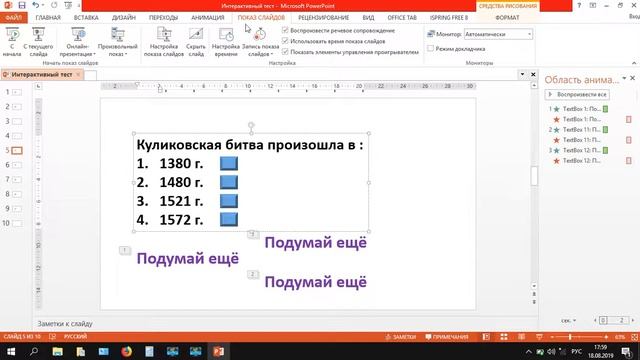
Task: Open ВИД tab
Action: [368, 18]
